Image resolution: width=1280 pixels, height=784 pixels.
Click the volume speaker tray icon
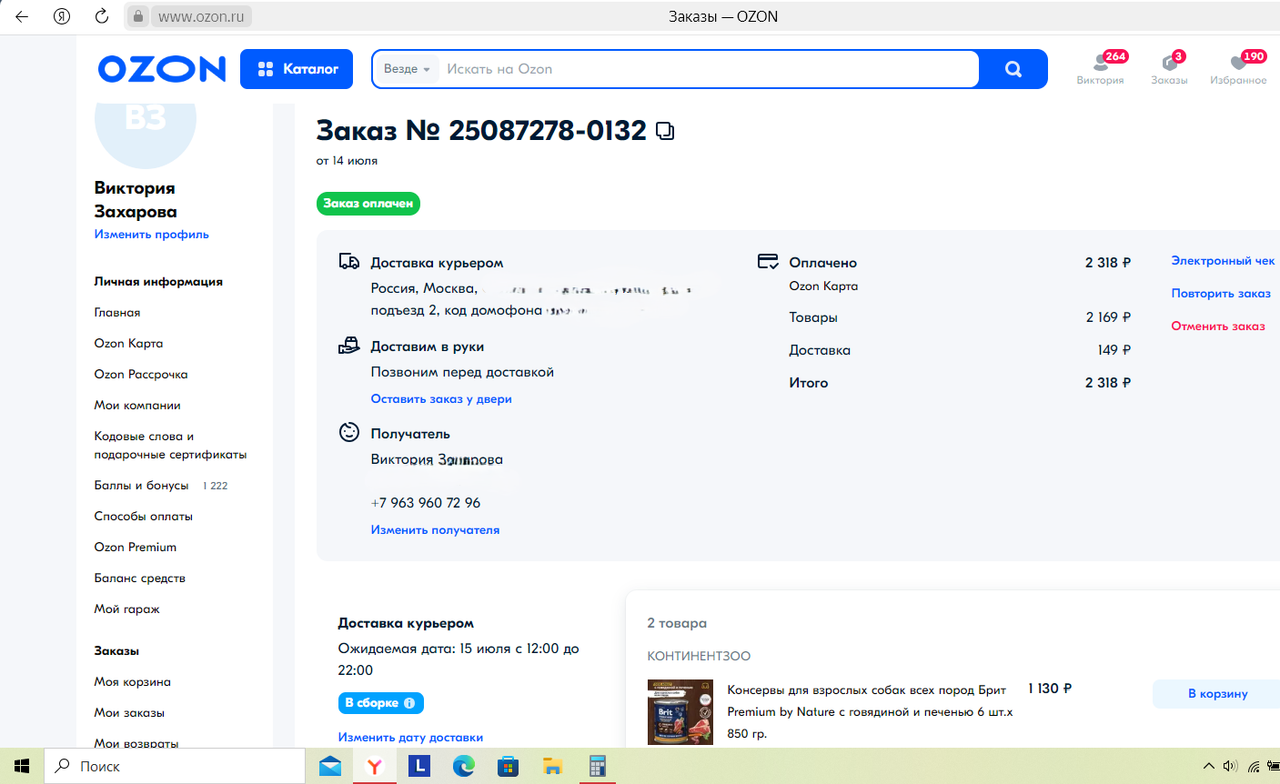1231,767
